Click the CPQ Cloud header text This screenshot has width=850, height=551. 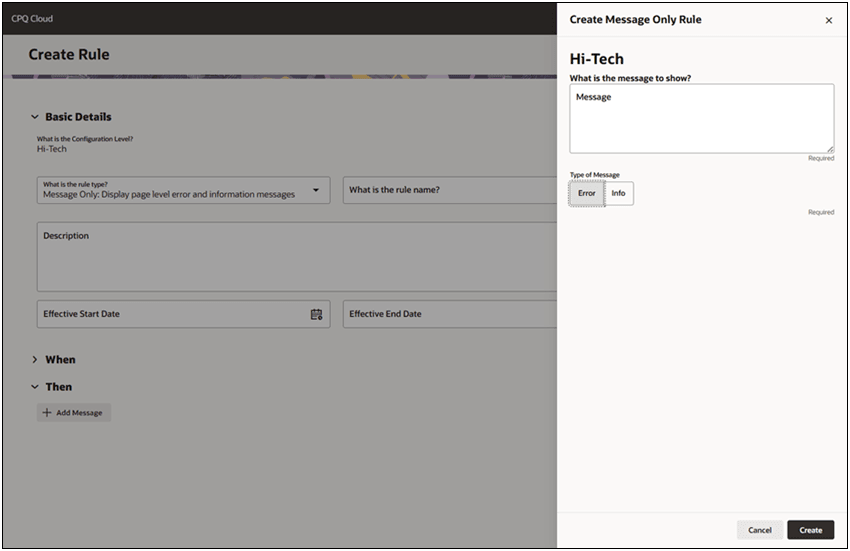[32, 18]
